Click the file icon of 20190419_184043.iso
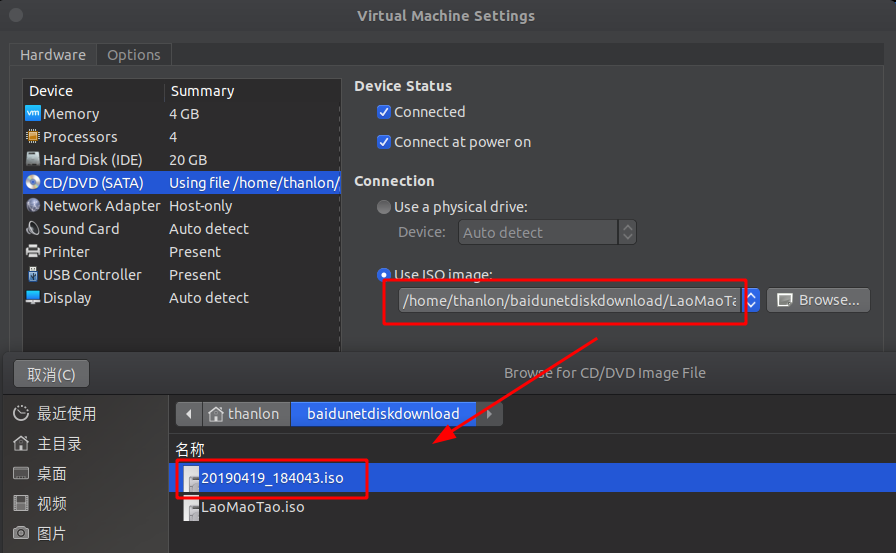Screen dimensions: 896x553 (191, 479)
